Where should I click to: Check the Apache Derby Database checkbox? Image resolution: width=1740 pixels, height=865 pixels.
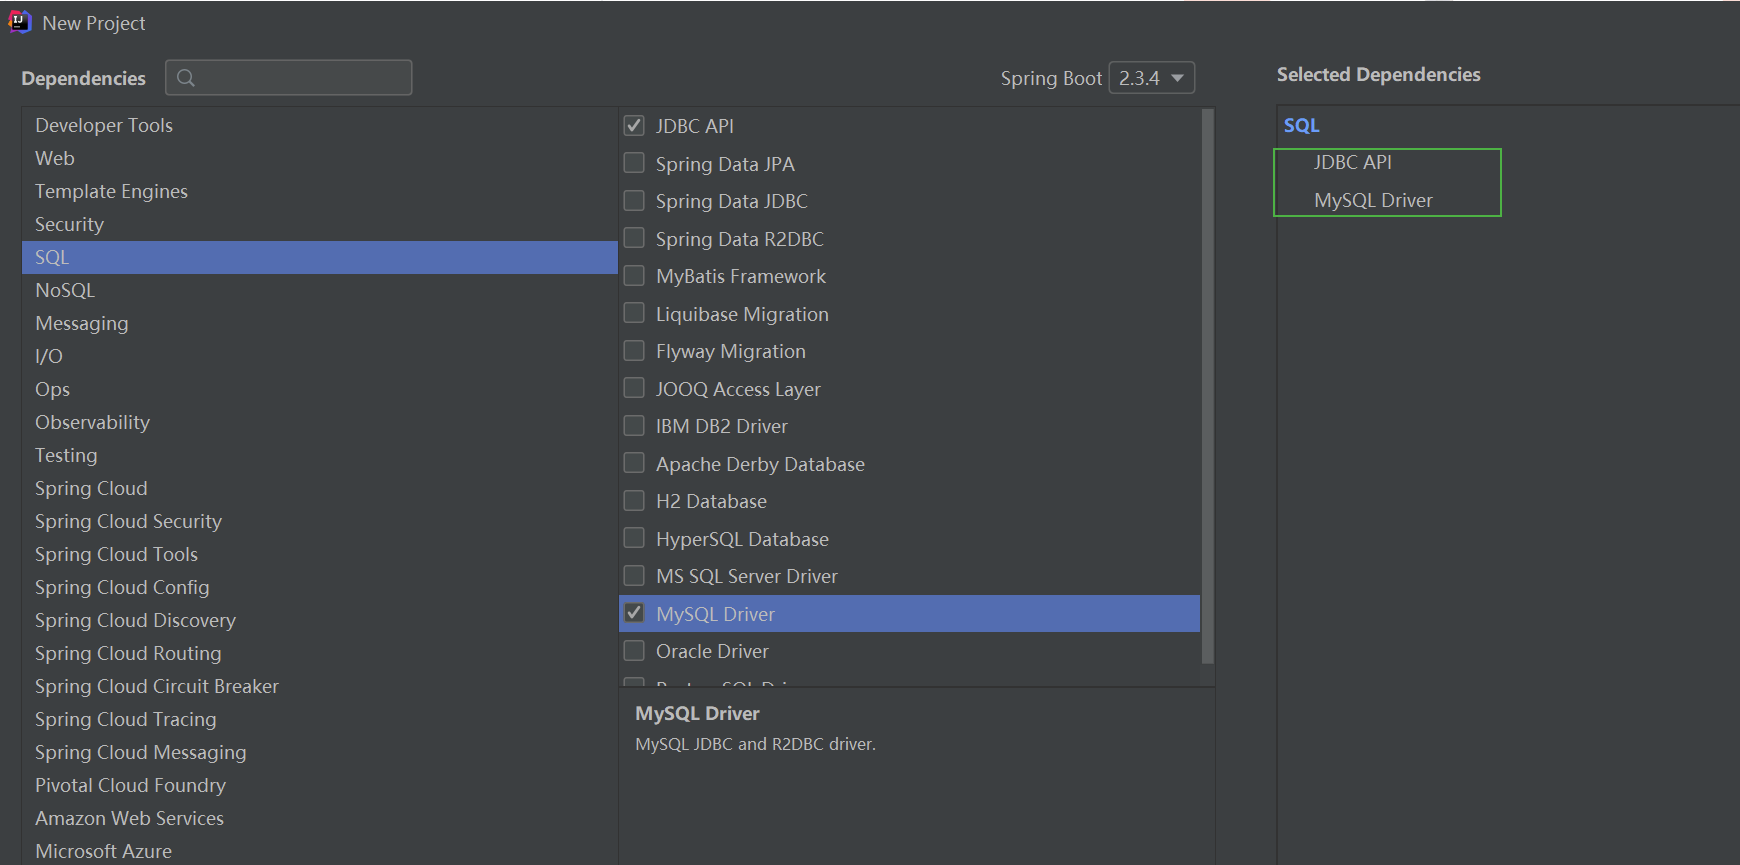click(x=634, y=463)
